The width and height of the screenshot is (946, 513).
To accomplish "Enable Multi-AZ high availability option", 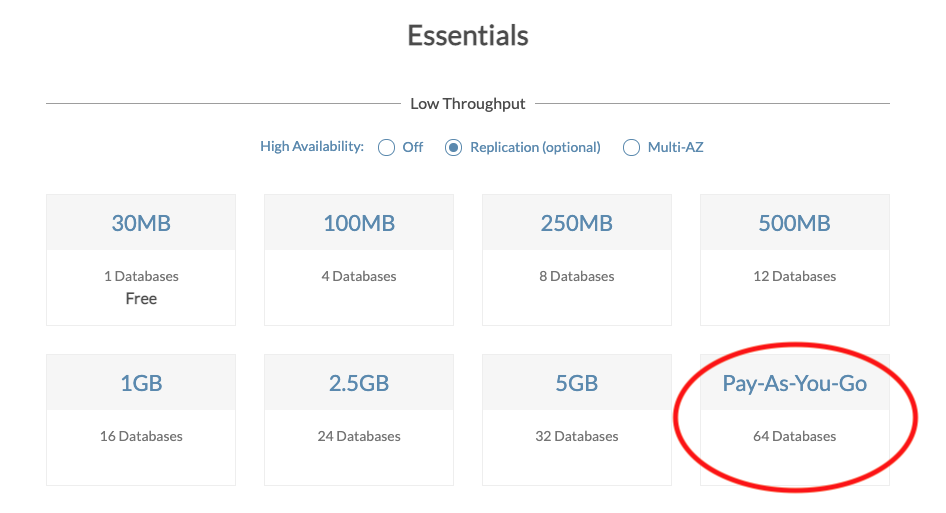I will tap(631, 148).
